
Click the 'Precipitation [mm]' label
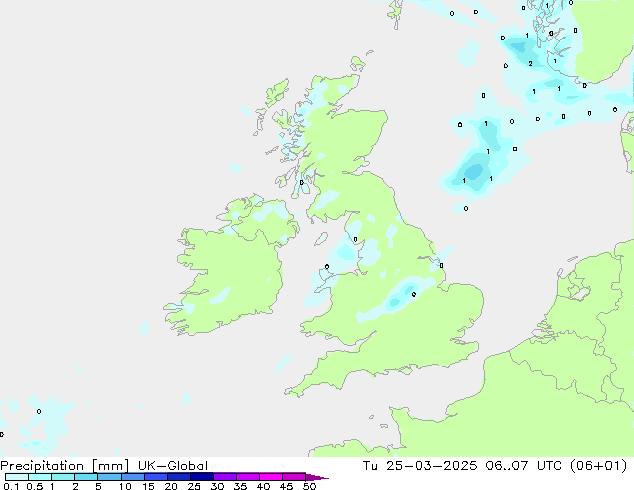point(64,466)
